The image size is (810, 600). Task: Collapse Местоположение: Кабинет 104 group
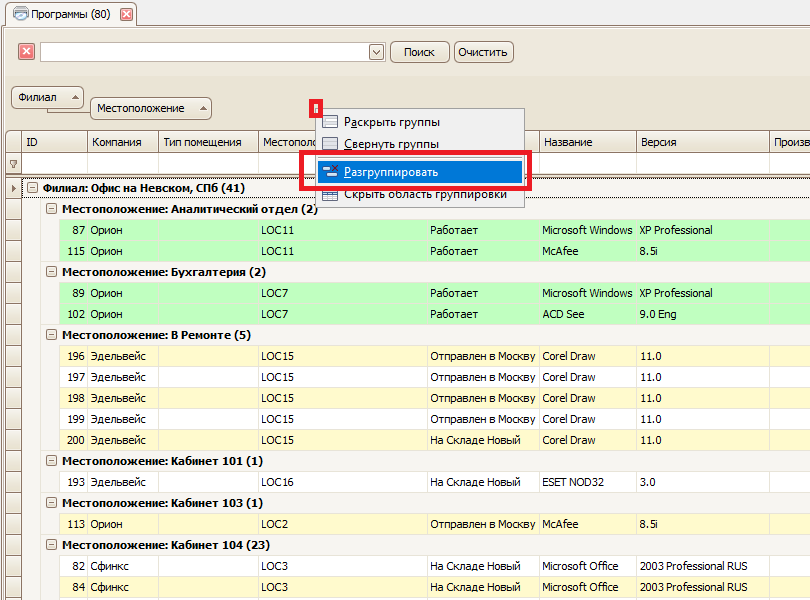51,545
